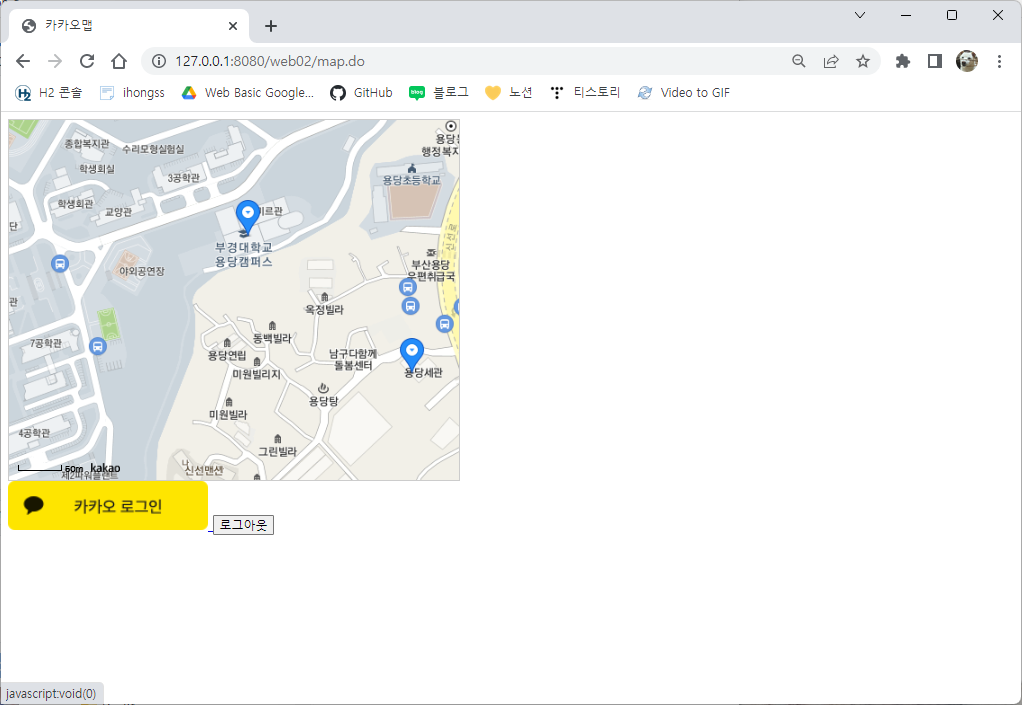
Task: Click the 용당탕 bathhouse icon
Action: tap(323, 389)
